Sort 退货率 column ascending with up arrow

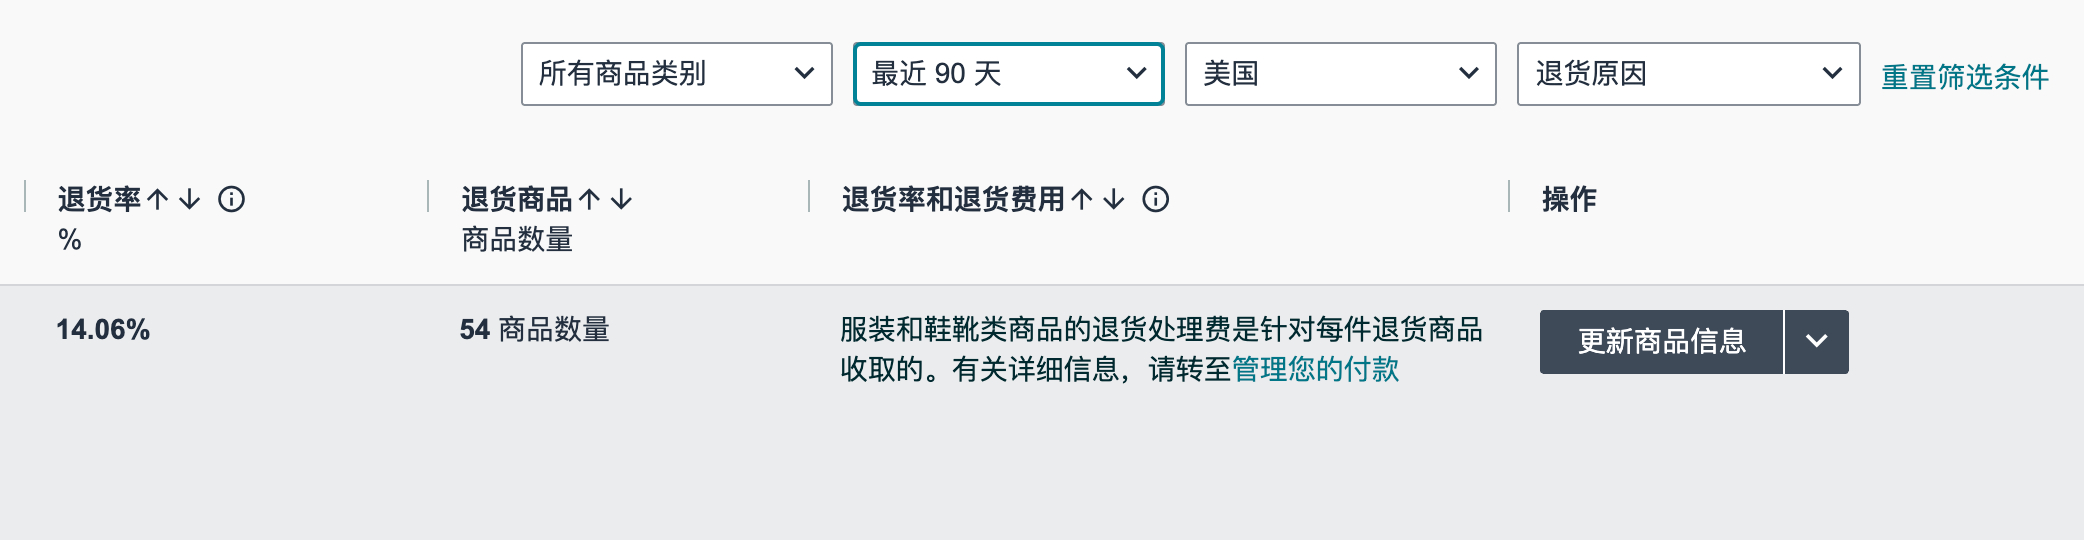[158, 200]
